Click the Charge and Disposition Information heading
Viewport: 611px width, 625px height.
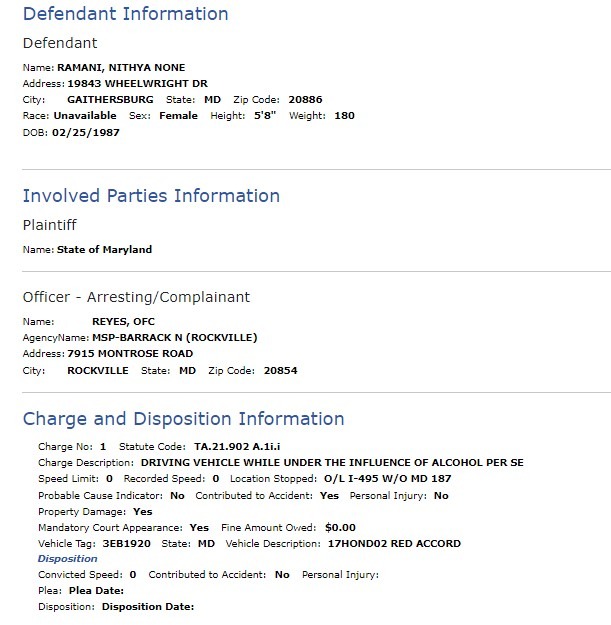tap(183, 419)
